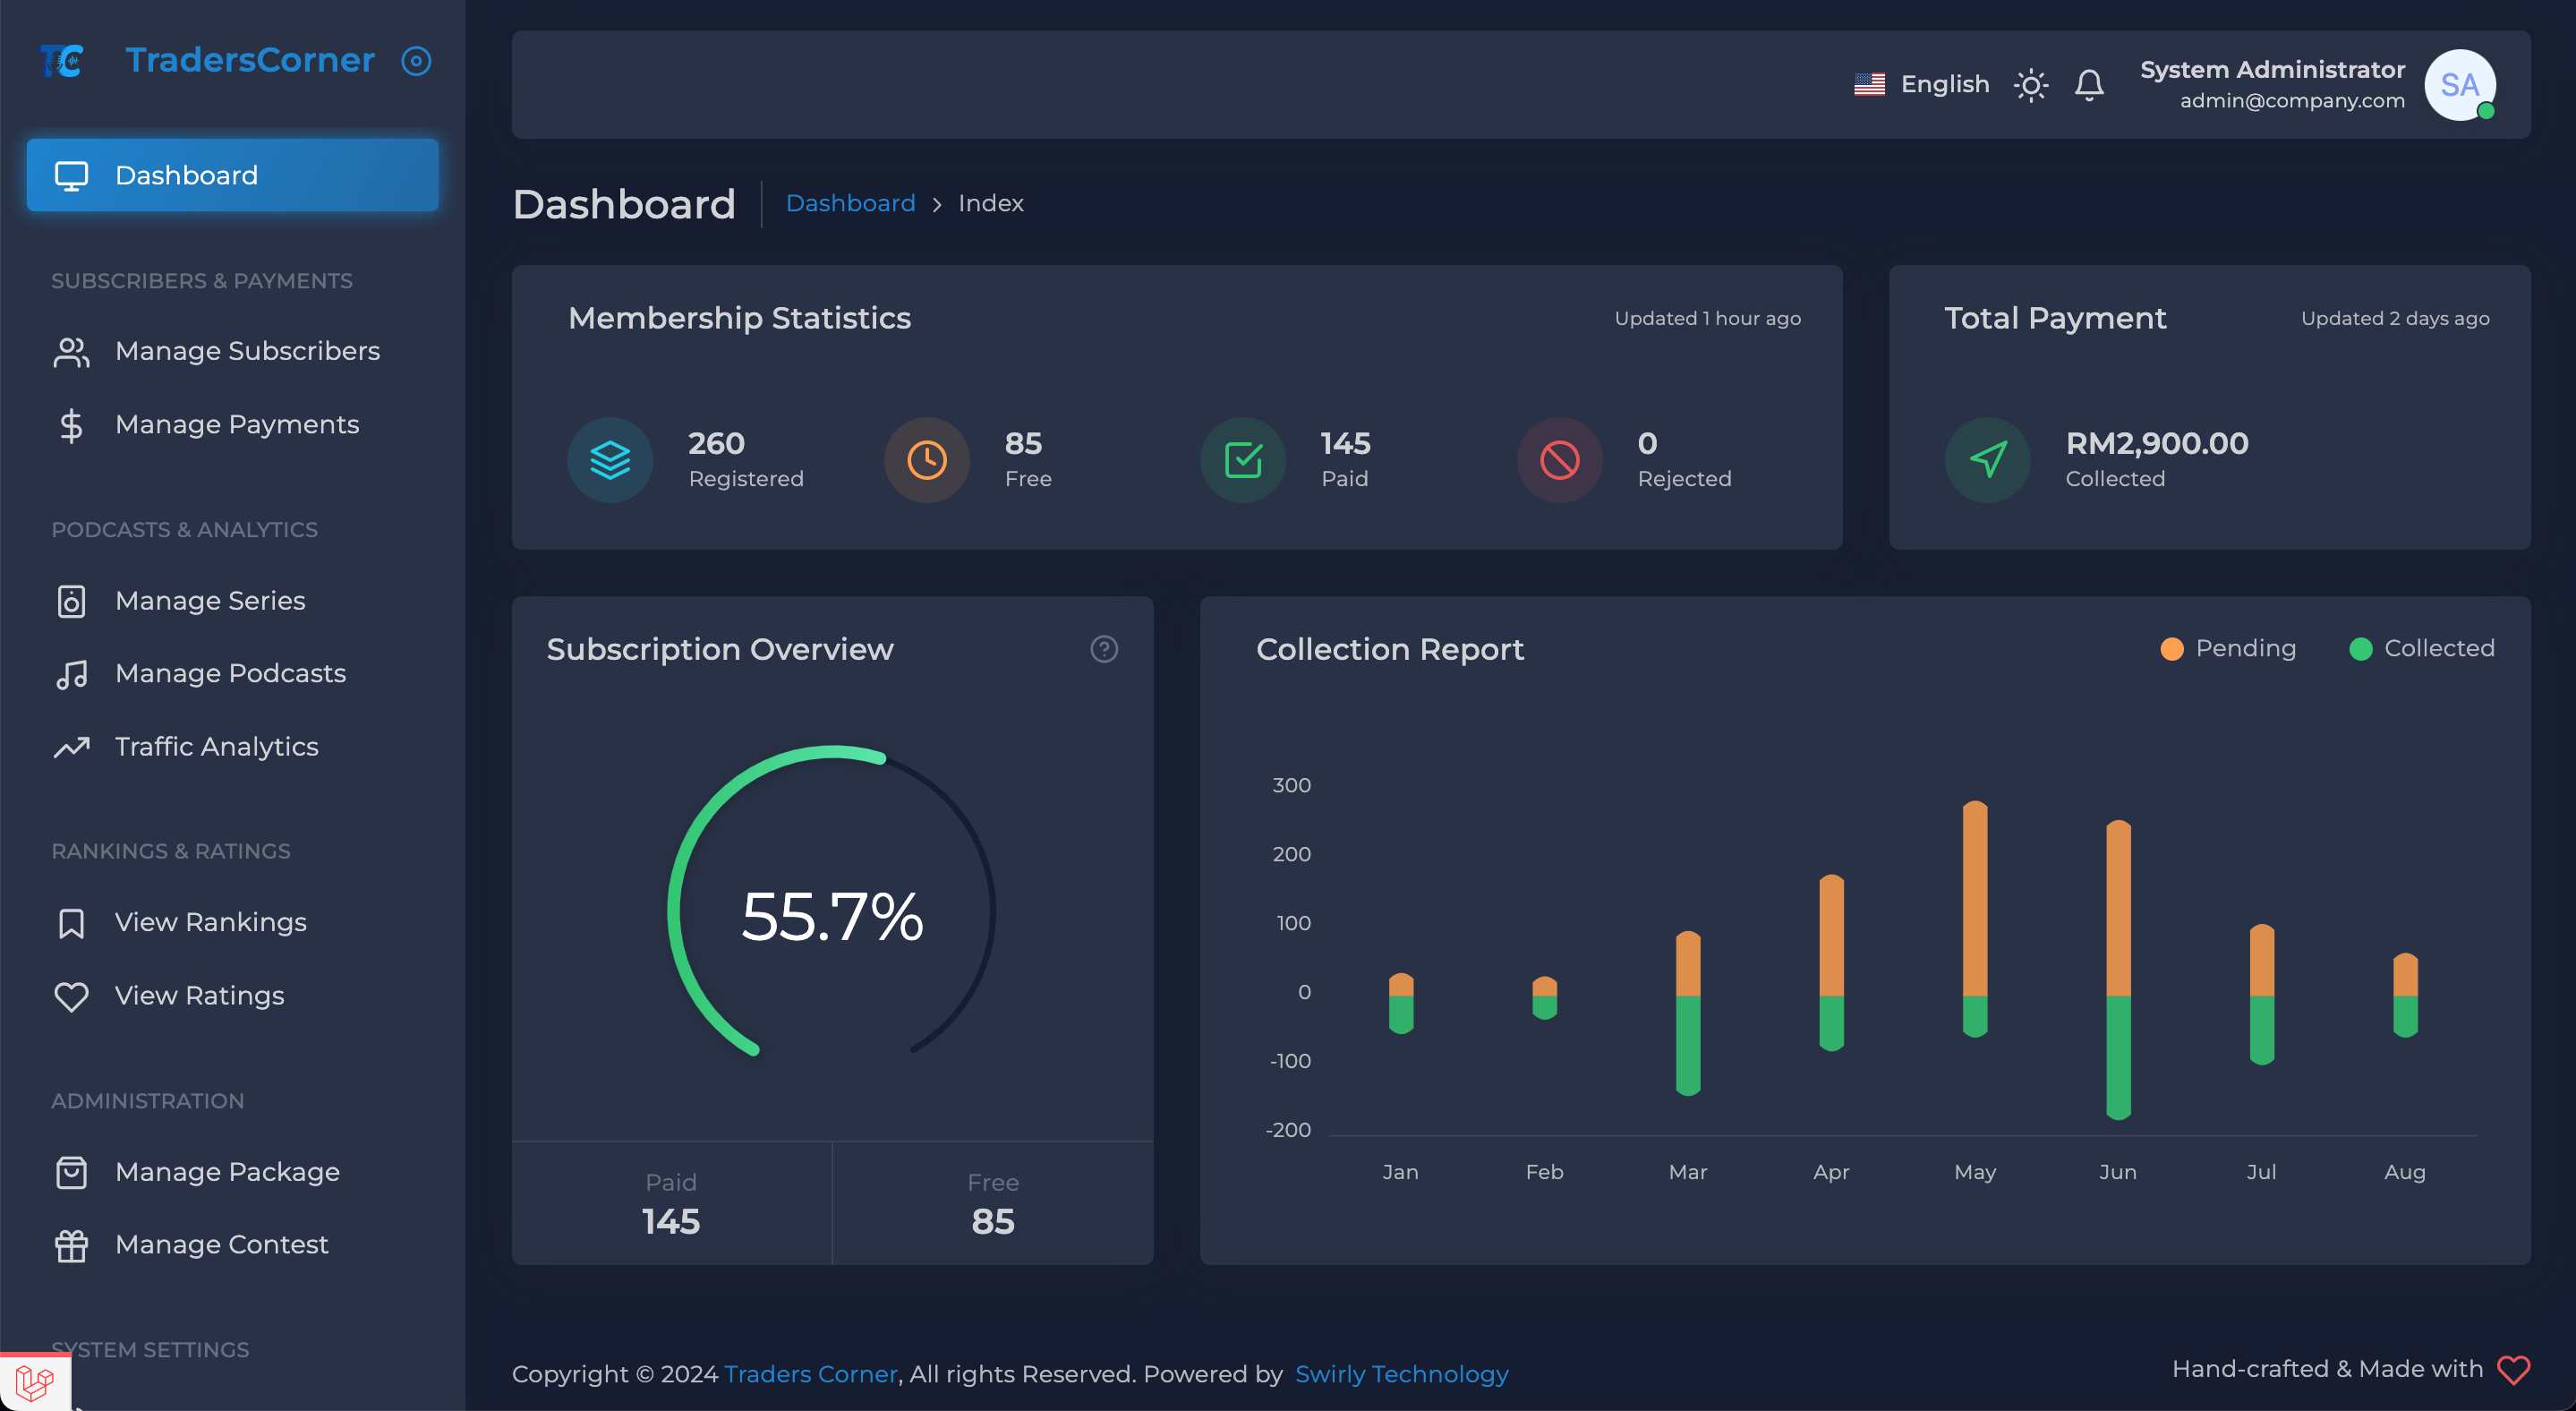The height and width of the screenshot is (1411, 2576).
Task: Click the Manage Podcasts music icon
Action: click(71, 674)
